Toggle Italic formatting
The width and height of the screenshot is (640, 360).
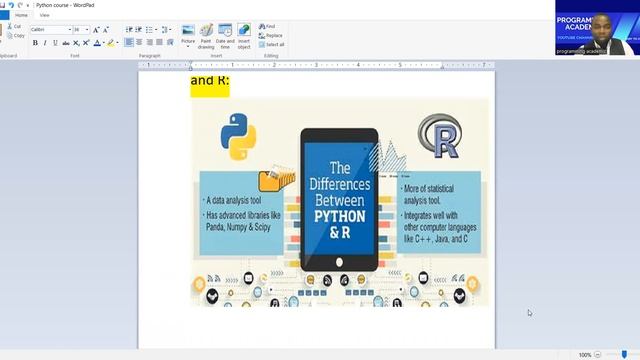click(45, 42)
